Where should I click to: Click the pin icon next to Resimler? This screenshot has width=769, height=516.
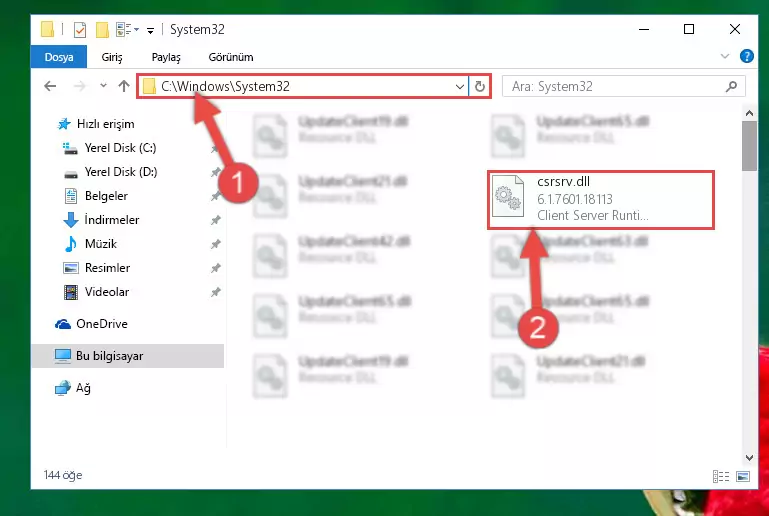[x=215, y=268]
